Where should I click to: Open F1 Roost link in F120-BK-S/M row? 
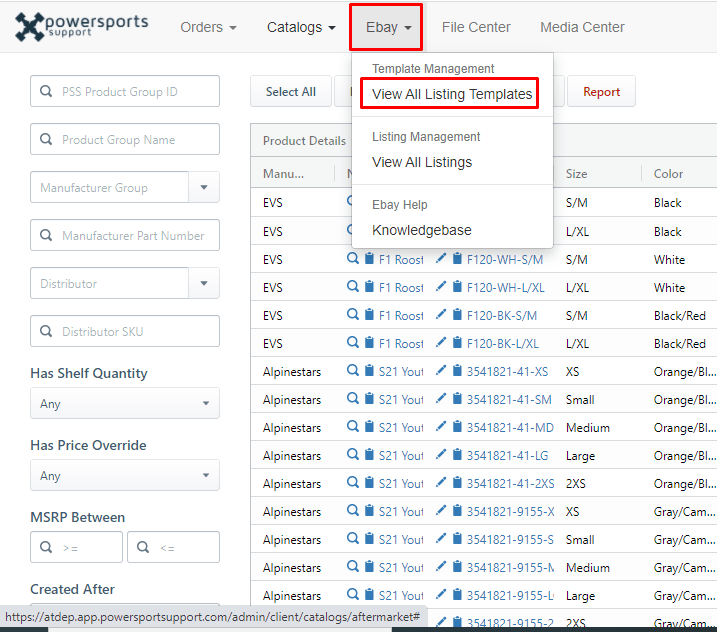pos(401,316)
